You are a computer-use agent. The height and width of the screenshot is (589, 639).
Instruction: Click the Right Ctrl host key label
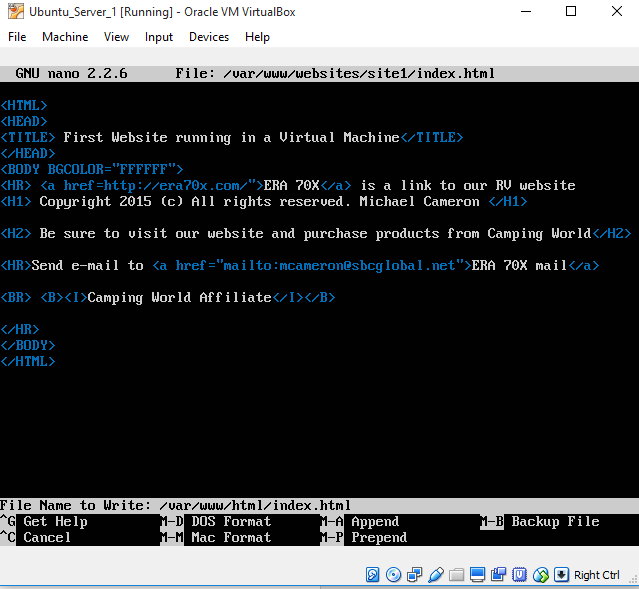(x=597, y=575)
